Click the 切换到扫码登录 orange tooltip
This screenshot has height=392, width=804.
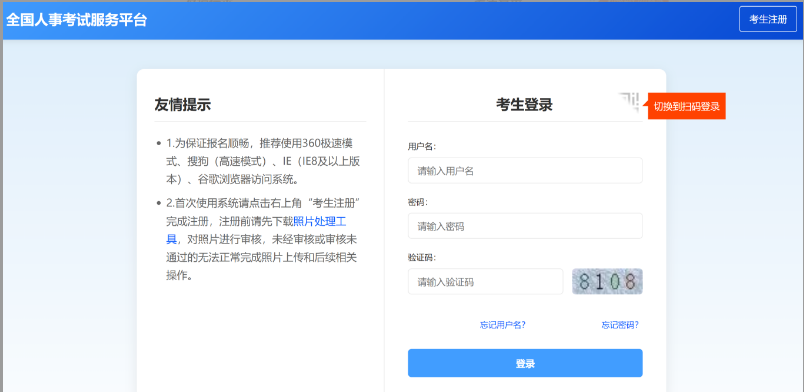[x=687, y=106]
